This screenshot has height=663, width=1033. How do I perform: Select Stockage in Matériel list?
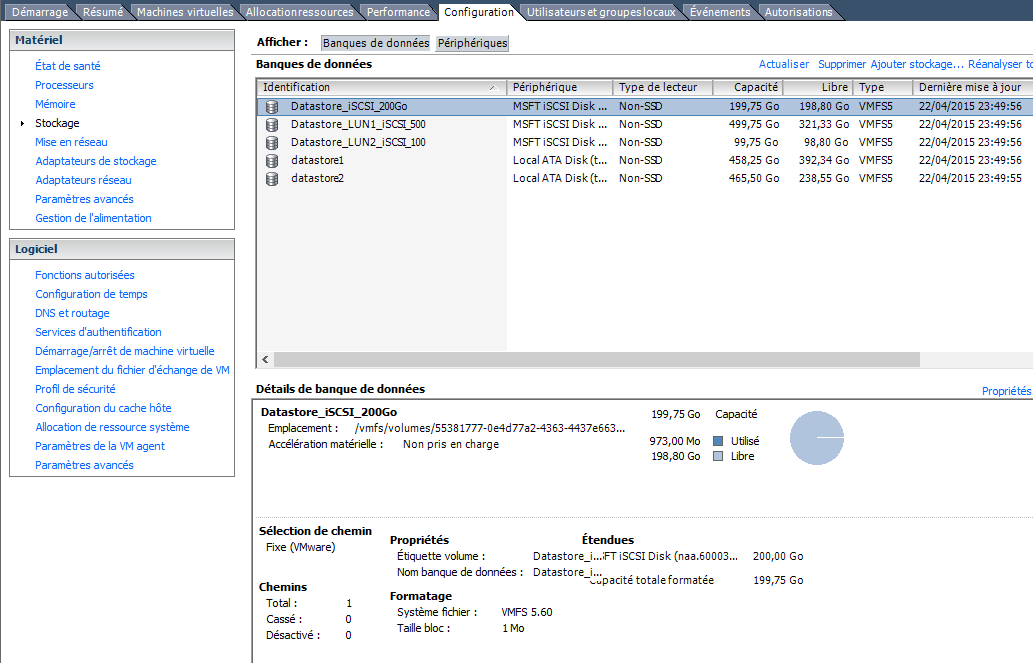point(57,123)
